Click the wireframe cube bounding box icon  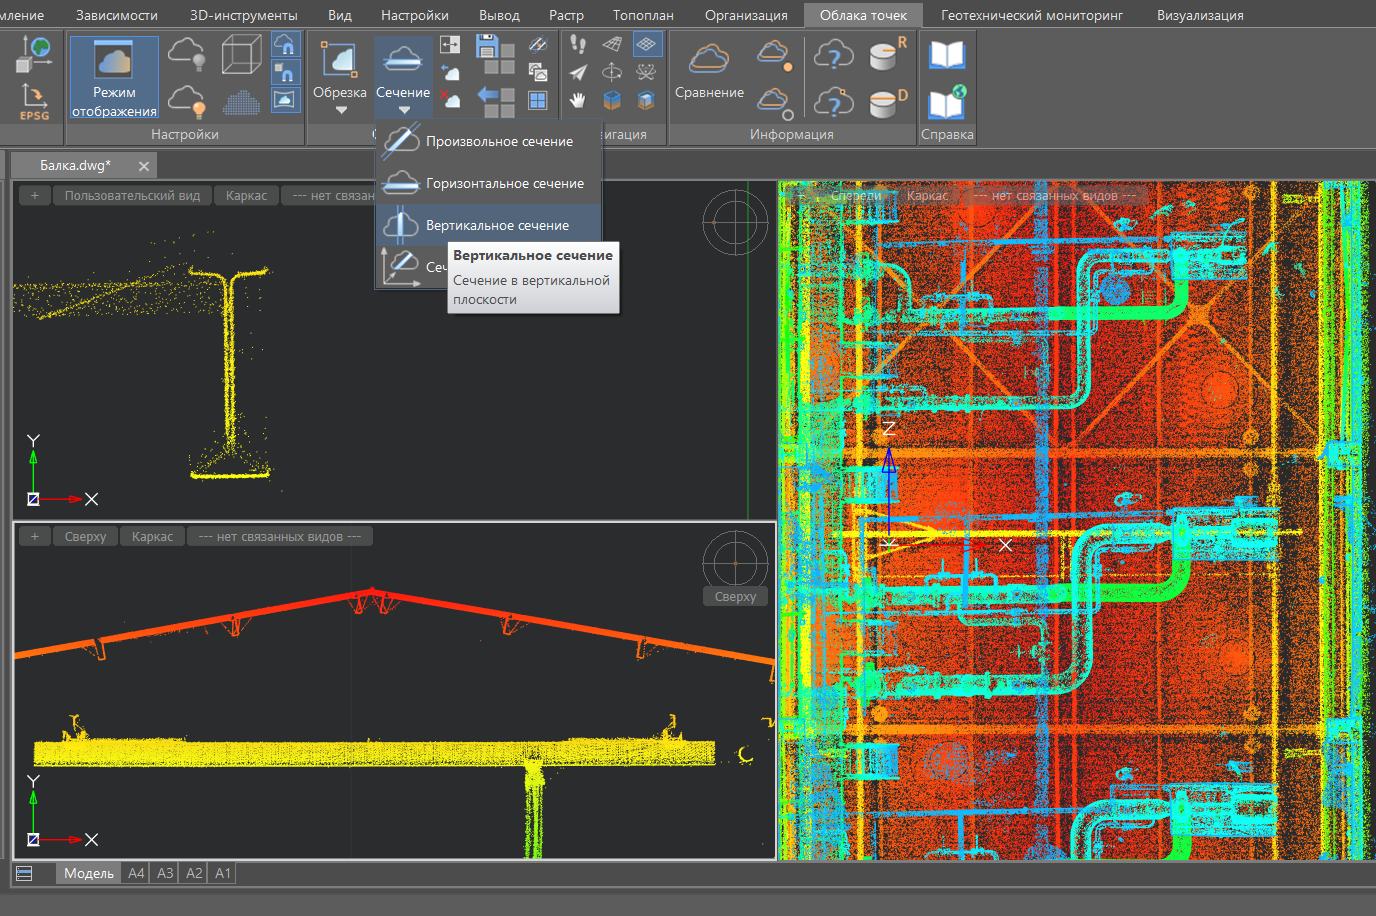coord(241,54)
